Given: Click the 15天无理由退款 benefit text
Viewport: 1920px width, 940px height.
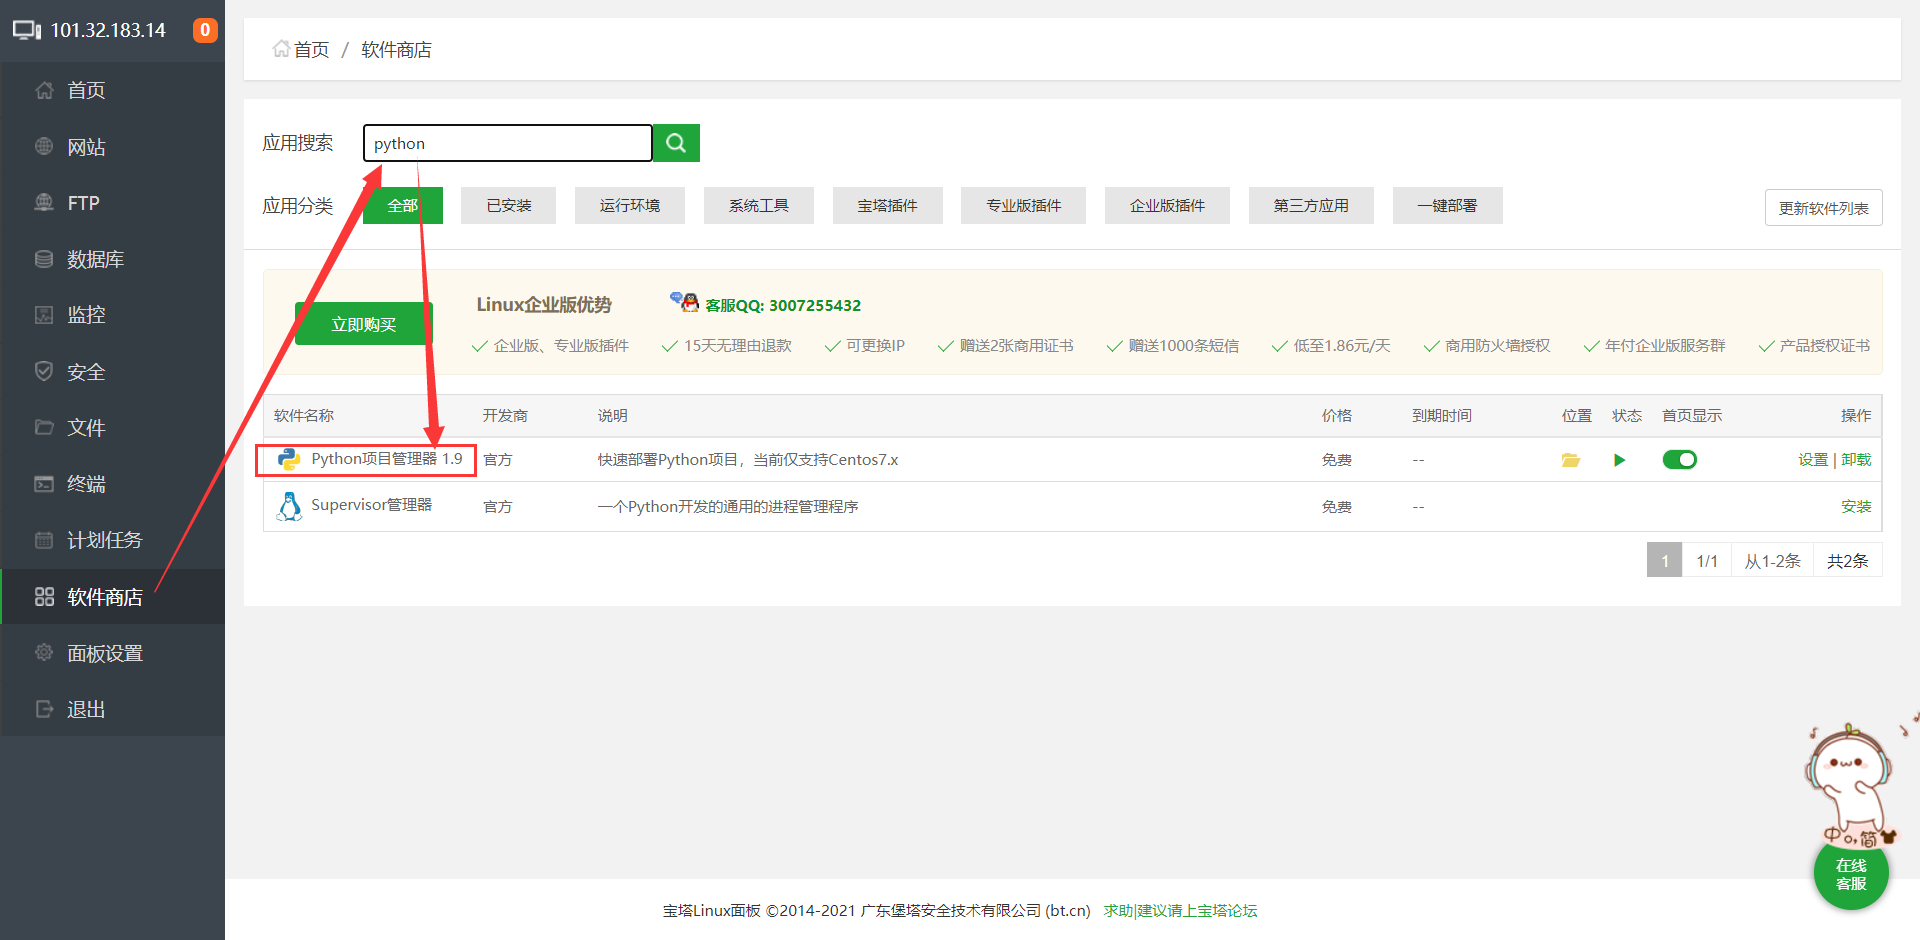Looking at the screenshot, I should pyautogui.click(x=738, y=346).
